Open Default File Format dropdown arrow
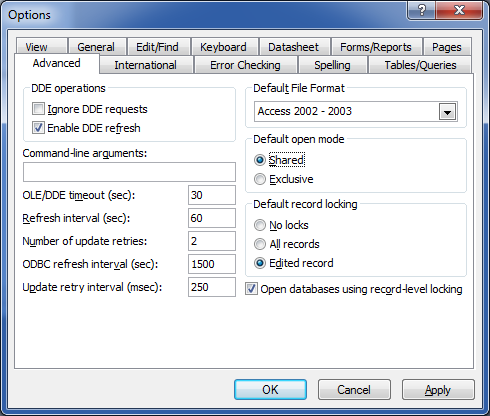The width and height of the screenshot is (490, 416). (x=447, y=112)
